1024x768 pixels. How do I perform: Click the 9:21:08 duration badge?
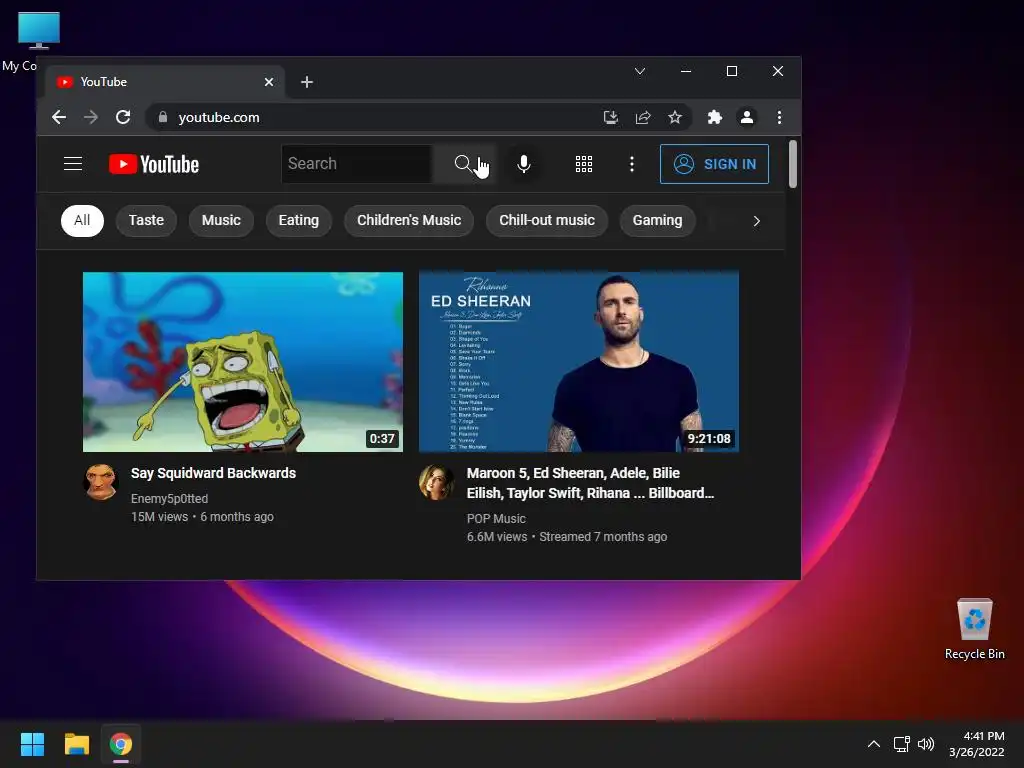pos(709,439)
